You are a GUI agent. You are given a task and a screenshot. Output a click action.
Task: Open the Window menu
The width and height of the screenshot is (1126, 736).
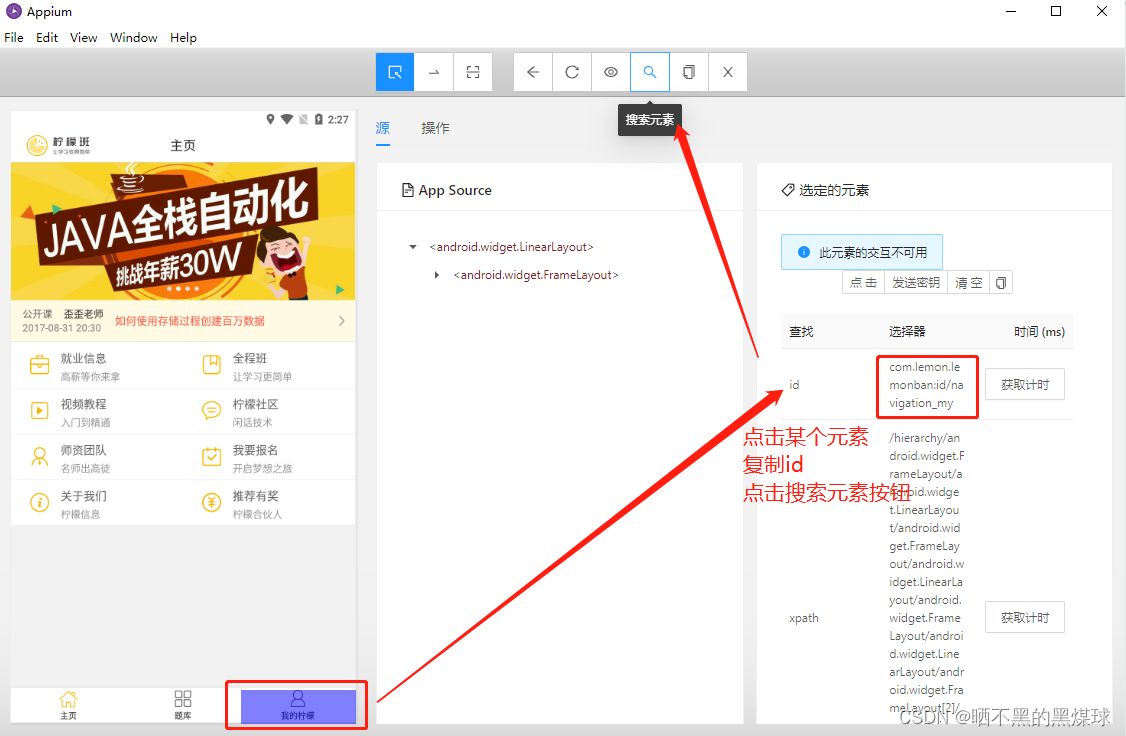[x=134, y=37]
